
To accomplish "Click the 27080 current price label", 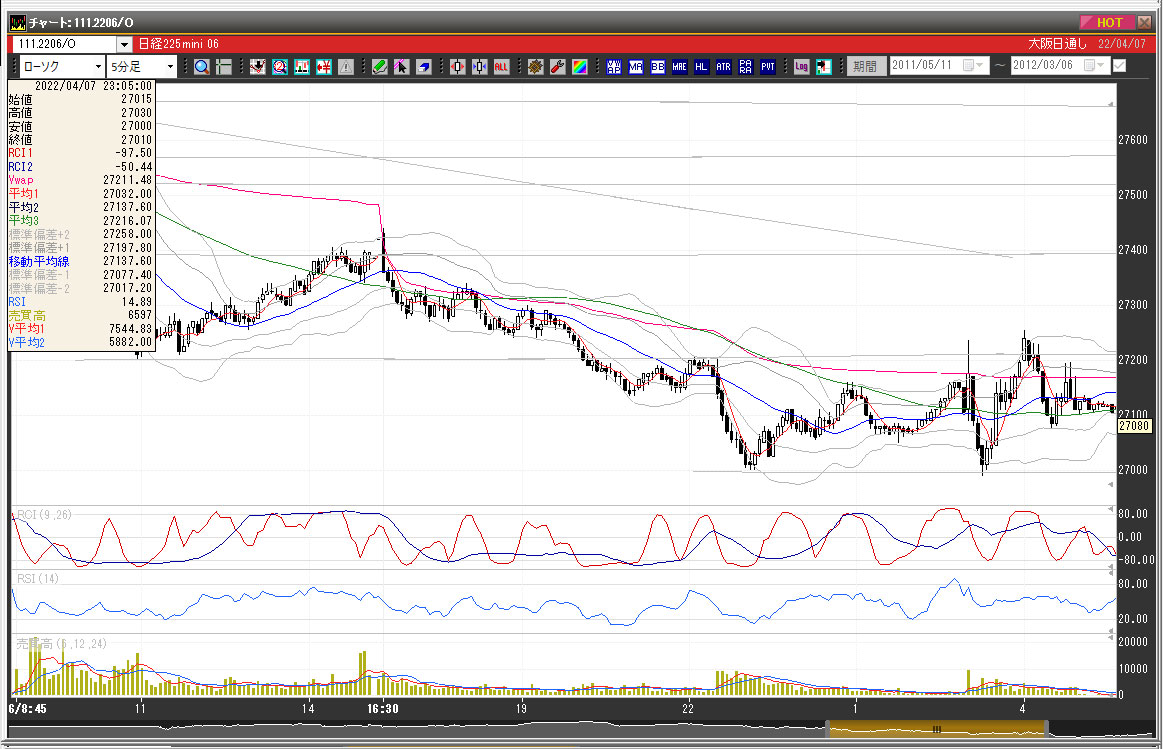I will pyautogui.click(x=1134, y=426).
